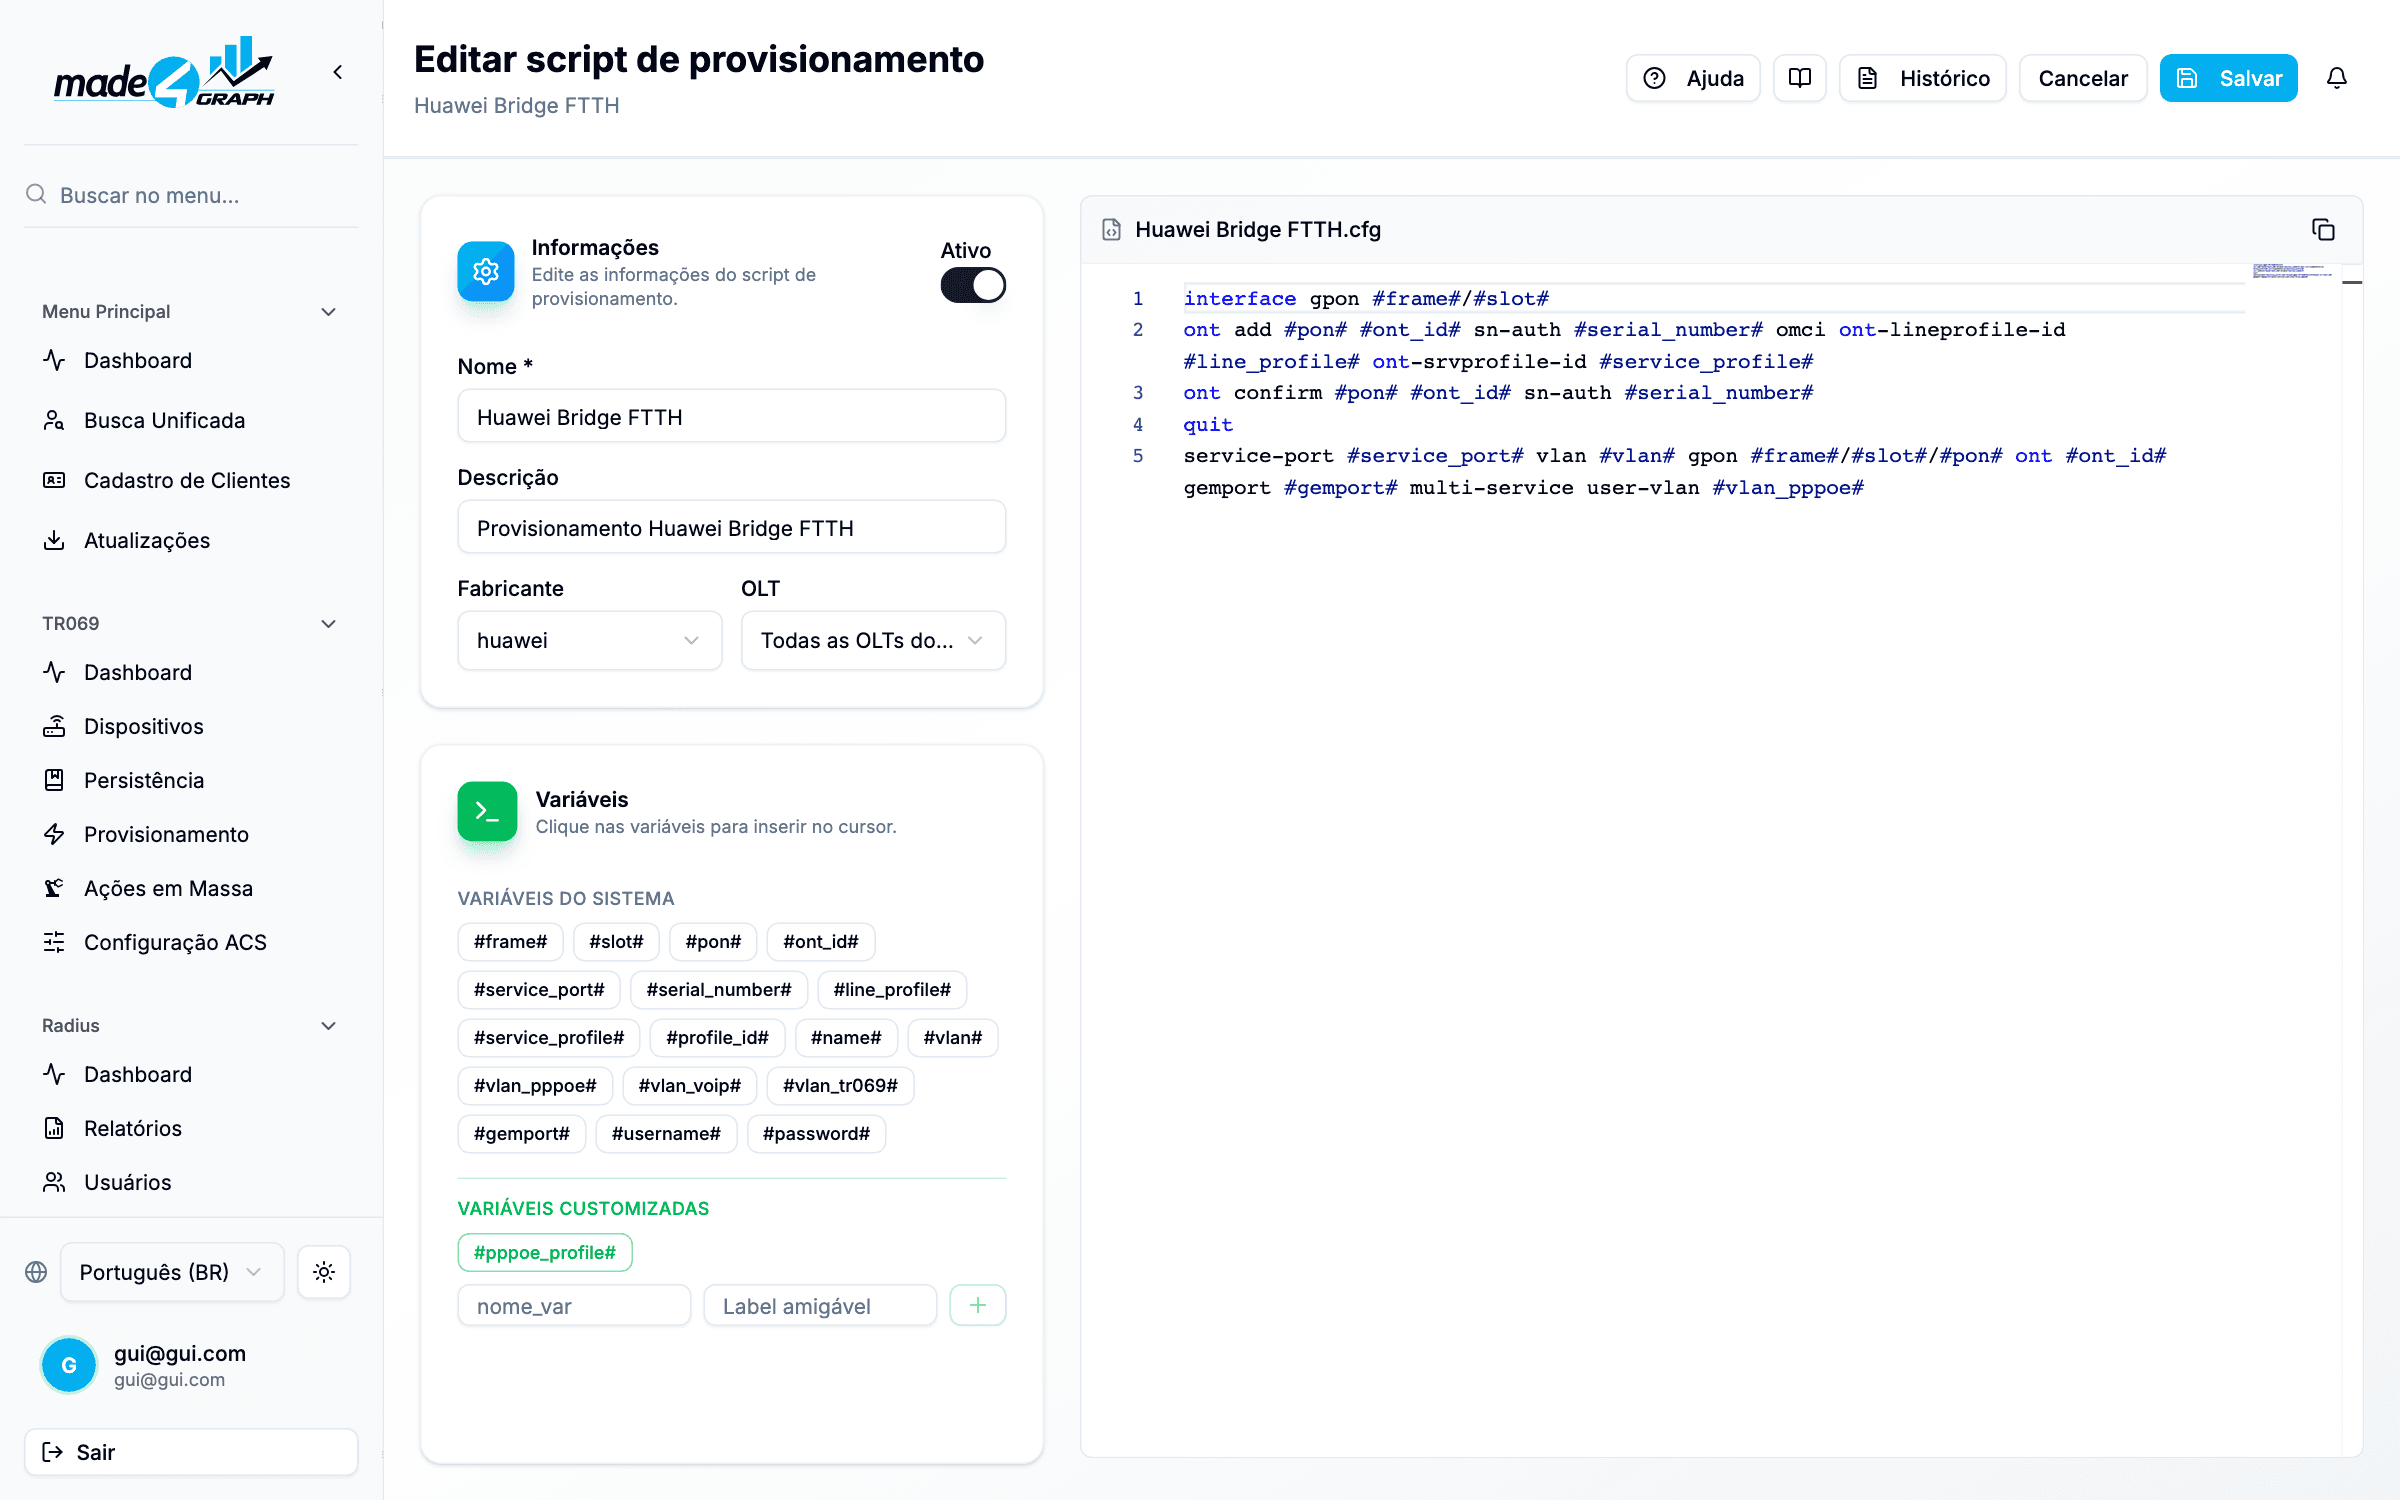
Task: Click the green terminal Variáveis icon
Action: 487,811
